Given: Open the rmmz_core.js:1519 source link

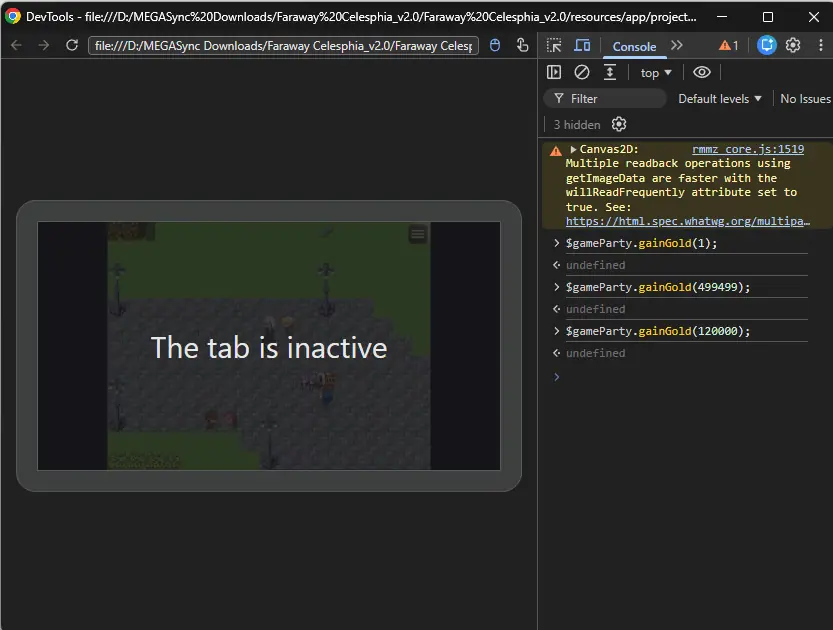Looking at the screenshot, I should [748, 149].
